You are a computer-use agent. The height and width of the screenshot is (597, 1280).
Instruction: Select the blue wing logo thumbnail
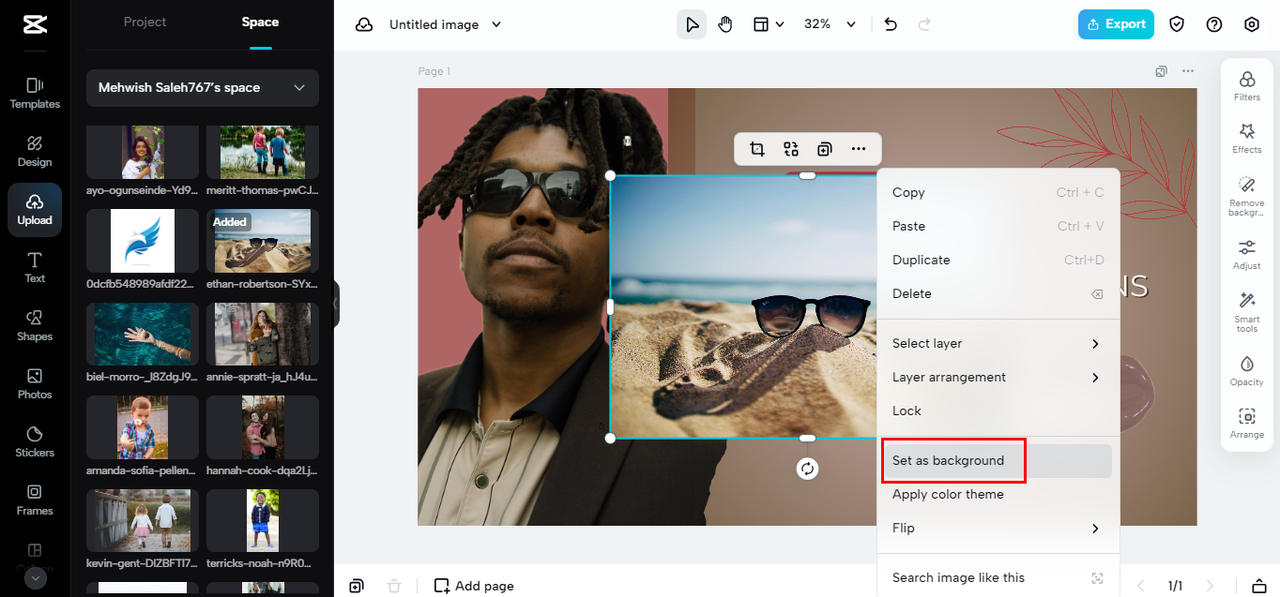142,241
